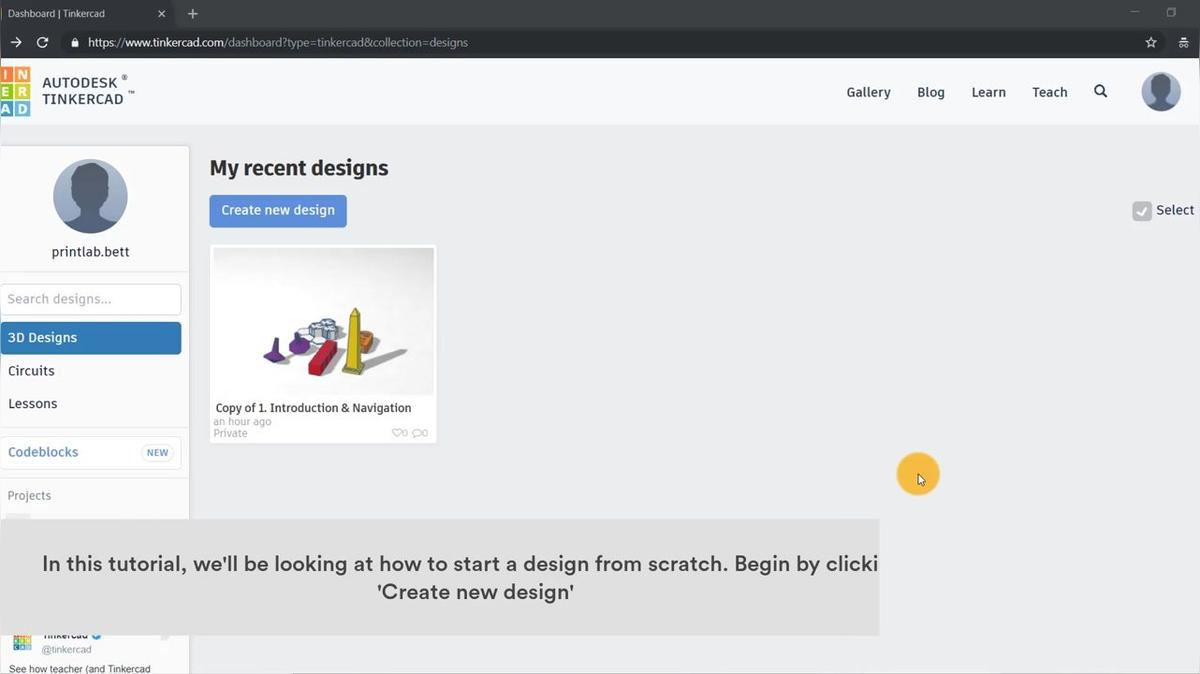Click the My recent designs heading
Screen dimensions: 1200x674
pos(299,168)
